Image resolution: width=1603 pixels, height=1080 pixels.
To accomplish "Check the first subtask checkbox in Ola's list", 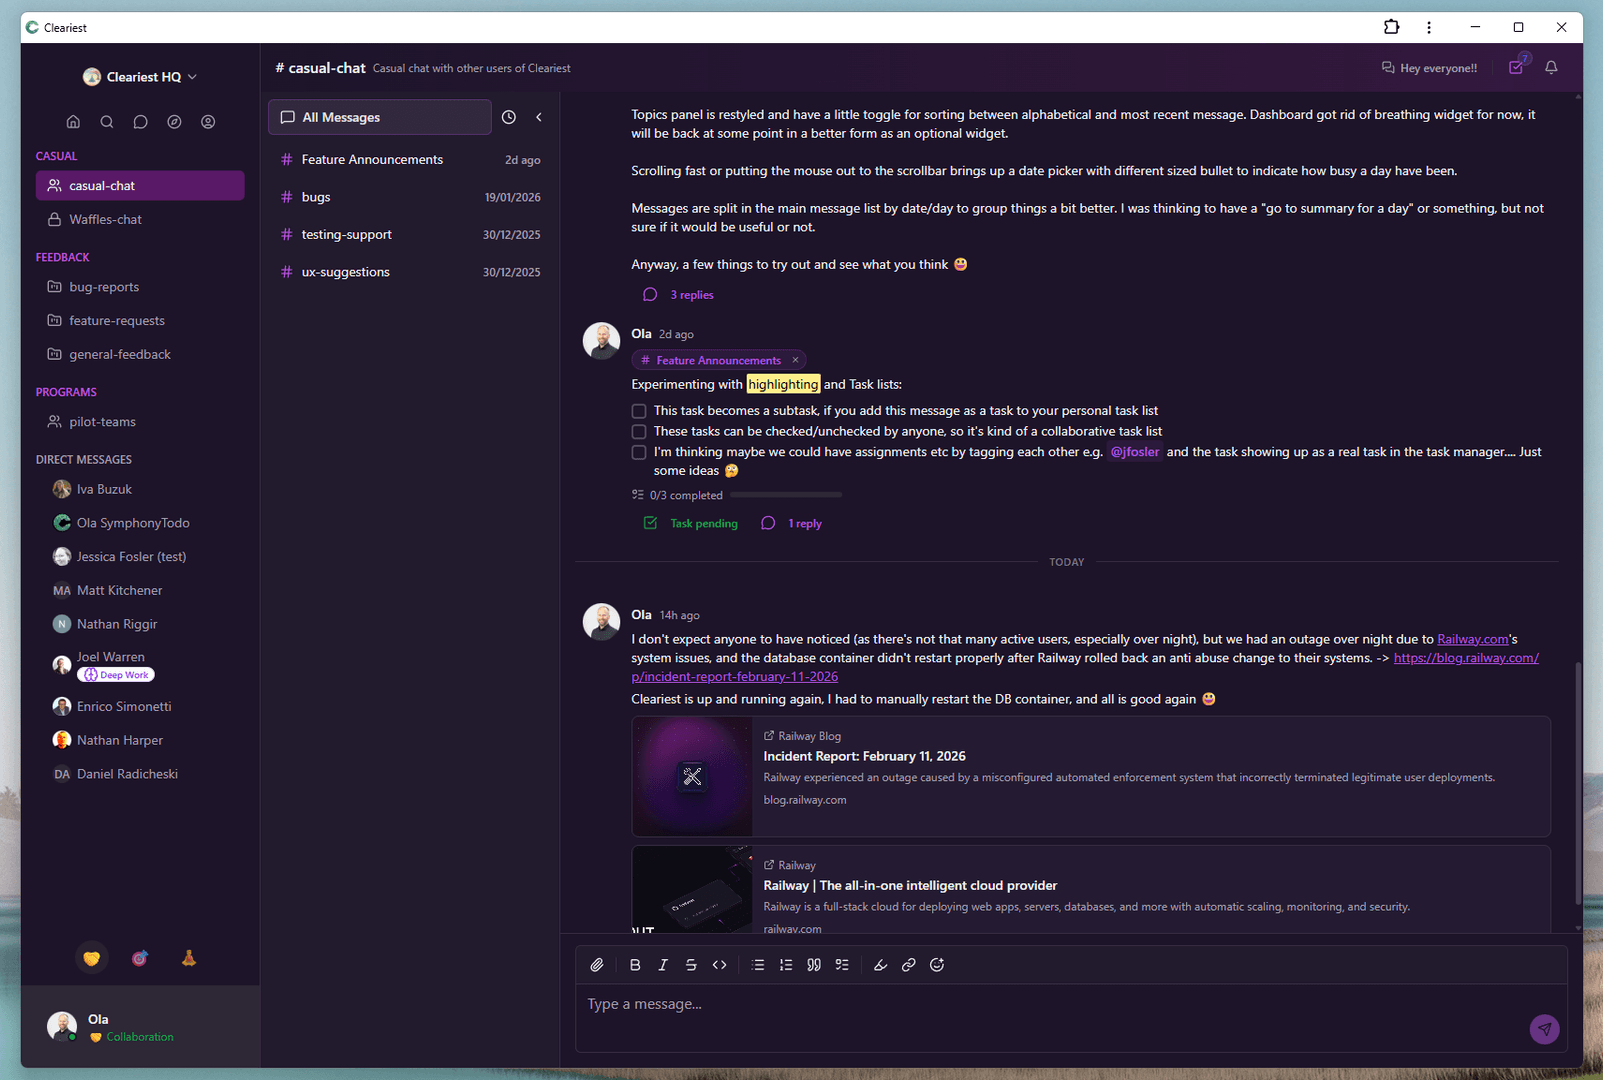I will [x=638, y=410].
